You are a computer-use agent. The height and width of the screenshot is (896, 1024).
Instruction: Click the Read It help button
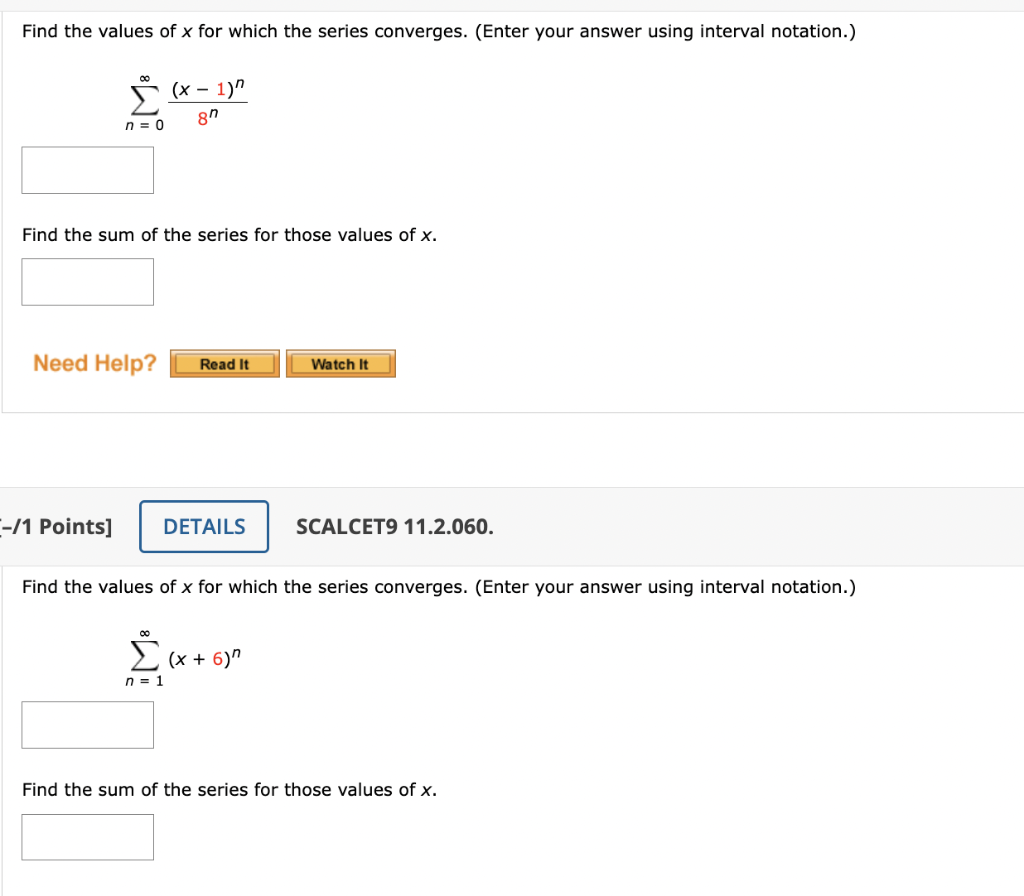[x=224, y=363]
